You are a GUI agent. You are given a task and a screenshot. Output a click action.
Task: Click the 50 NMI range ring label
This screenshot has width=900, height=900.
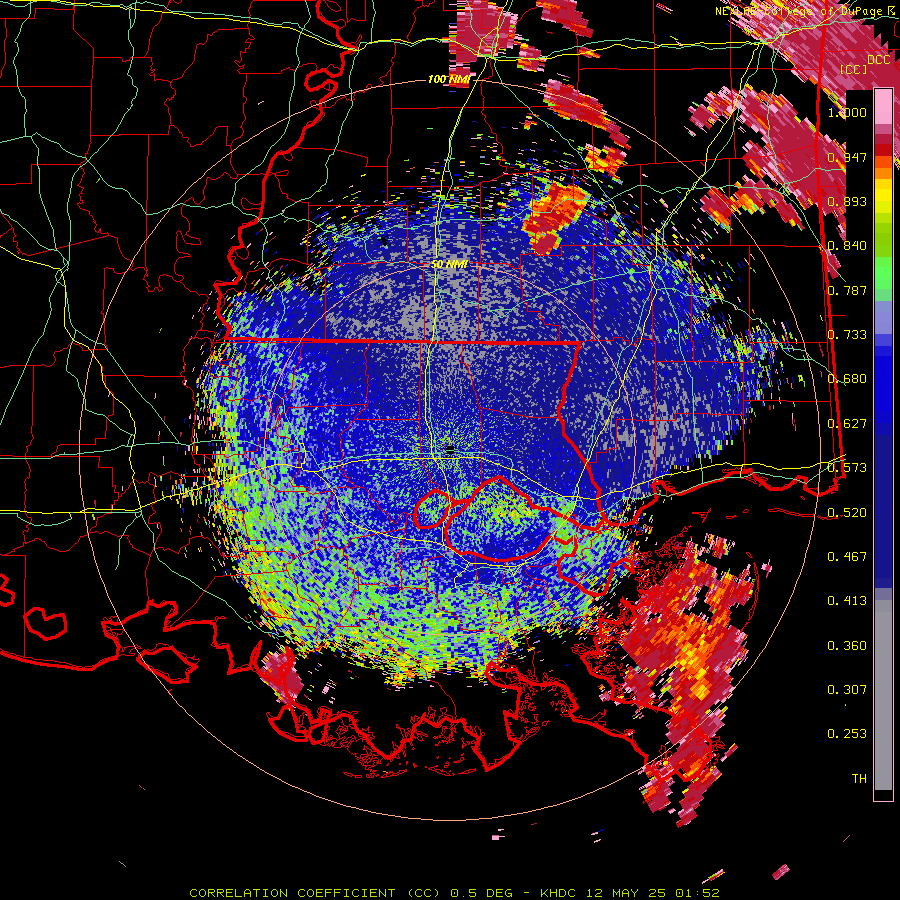449,264
